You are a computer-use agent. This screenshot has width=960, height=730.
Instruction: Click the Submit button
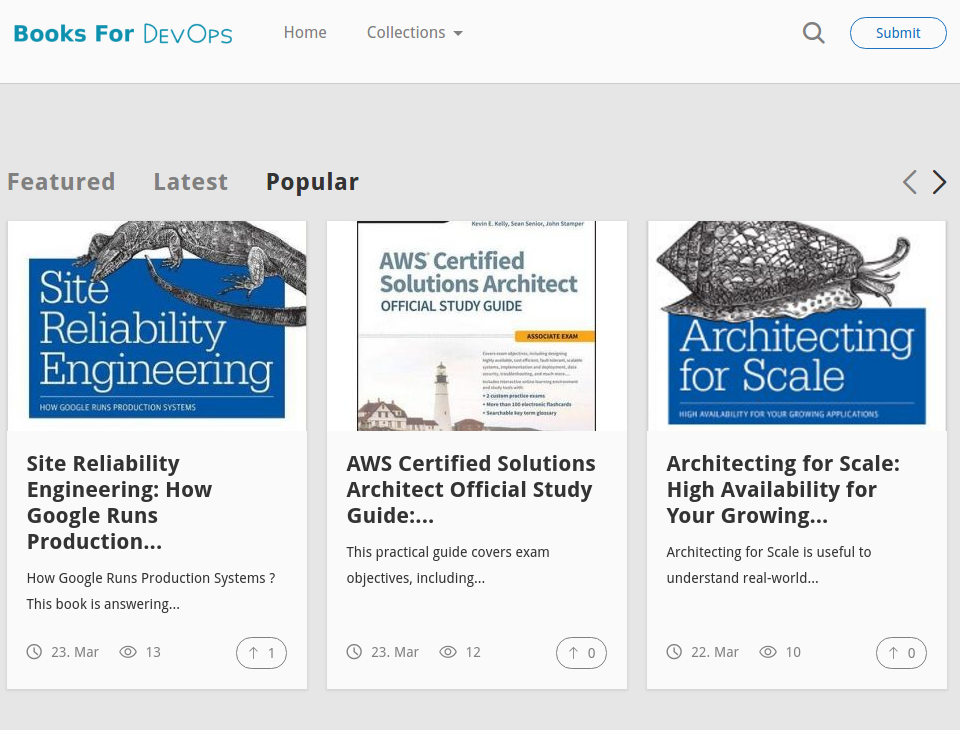click(897, 32)
